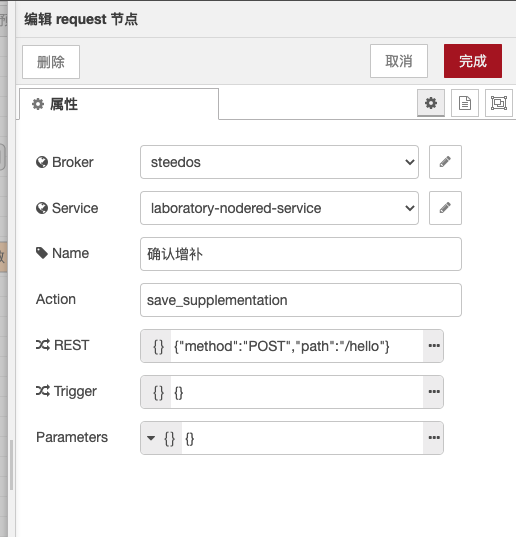516x537 pixels.
Task: Open the Broker dropdown showing steedos
Action: (279, 162)
